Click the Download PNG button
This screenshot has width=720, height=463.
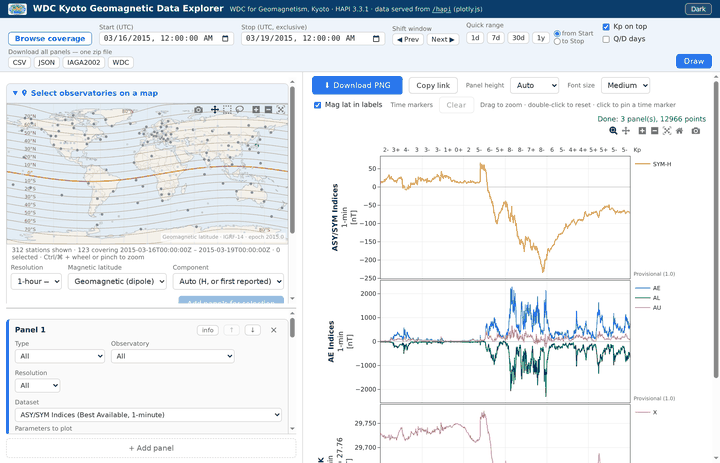click(357, 85)
